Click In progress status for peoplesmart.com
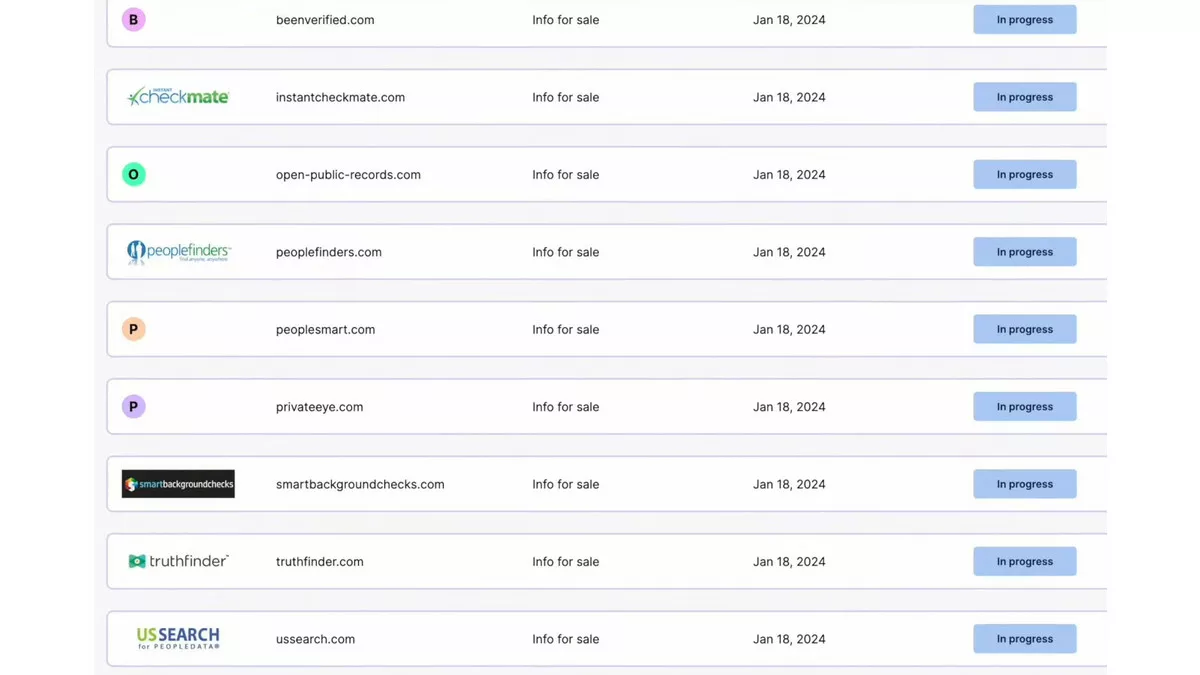This screenshot has height=675, width=1200. click(1024, 329)
